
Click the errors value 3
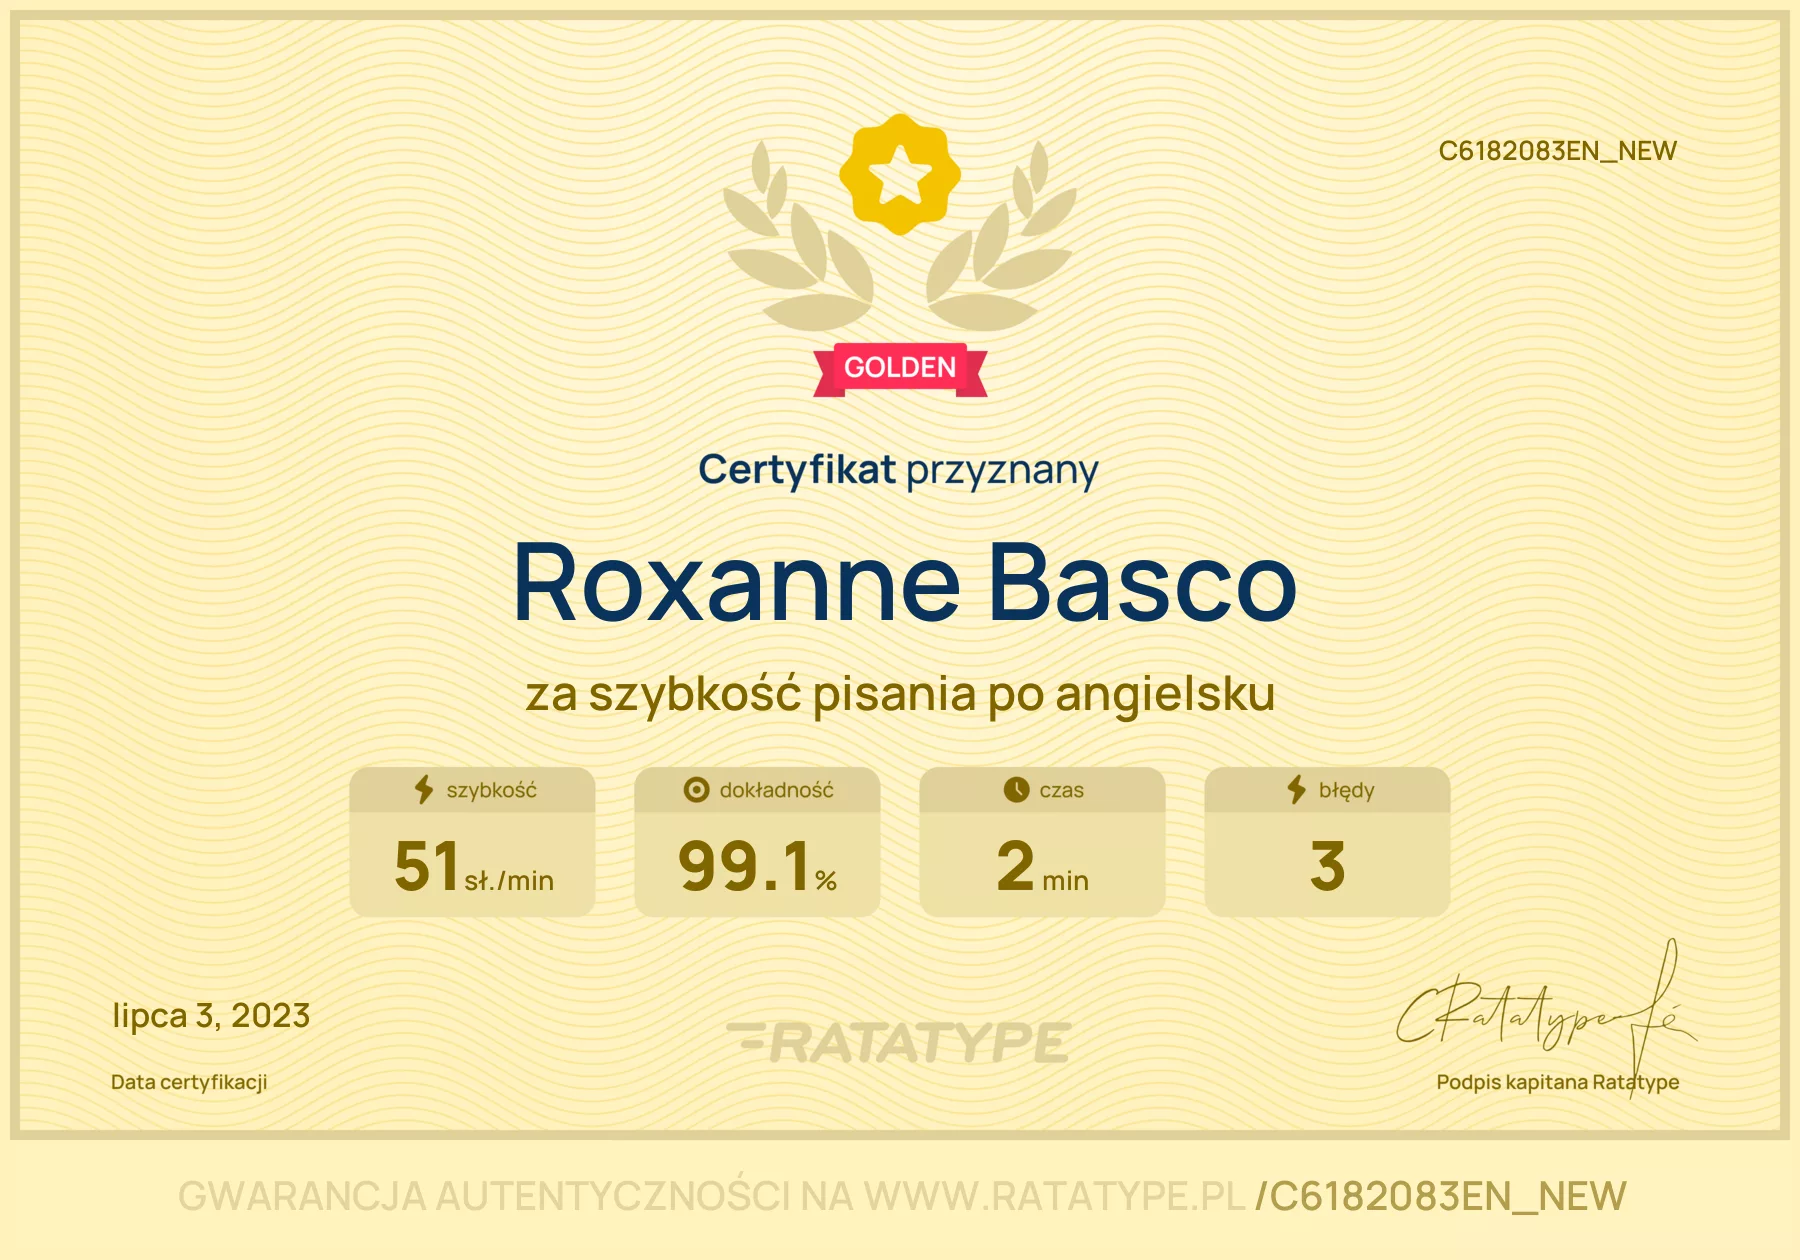coord(1328,866)
